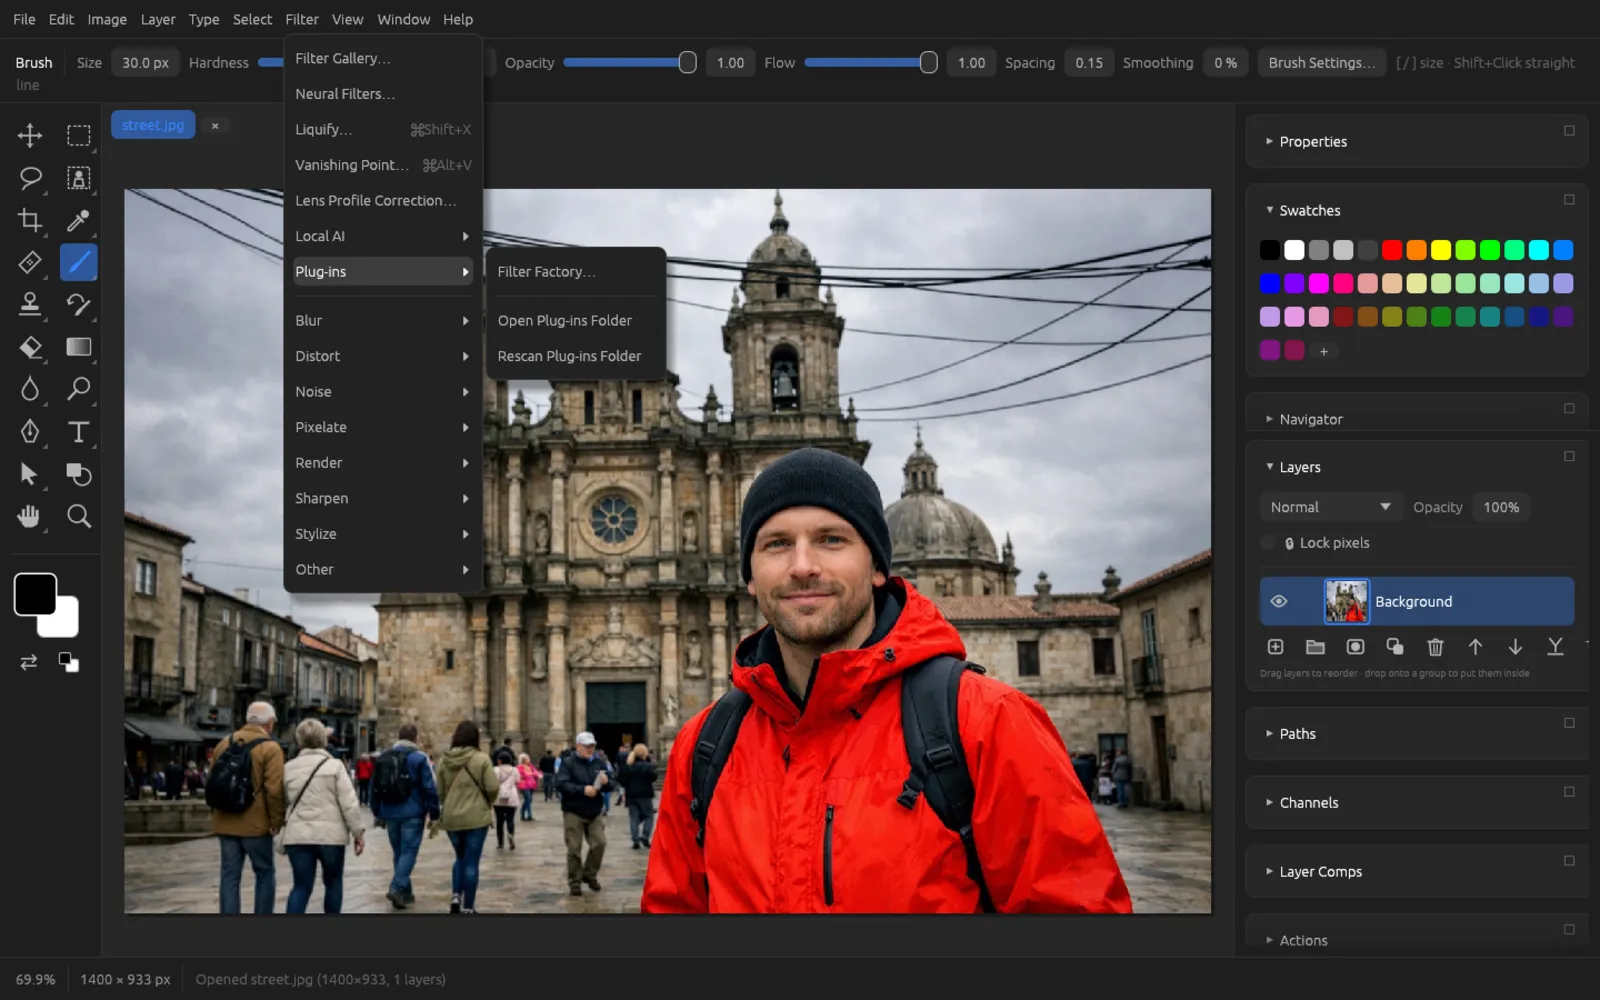Open the Liquify filter

pyautogui.click(x=383, y=130)
